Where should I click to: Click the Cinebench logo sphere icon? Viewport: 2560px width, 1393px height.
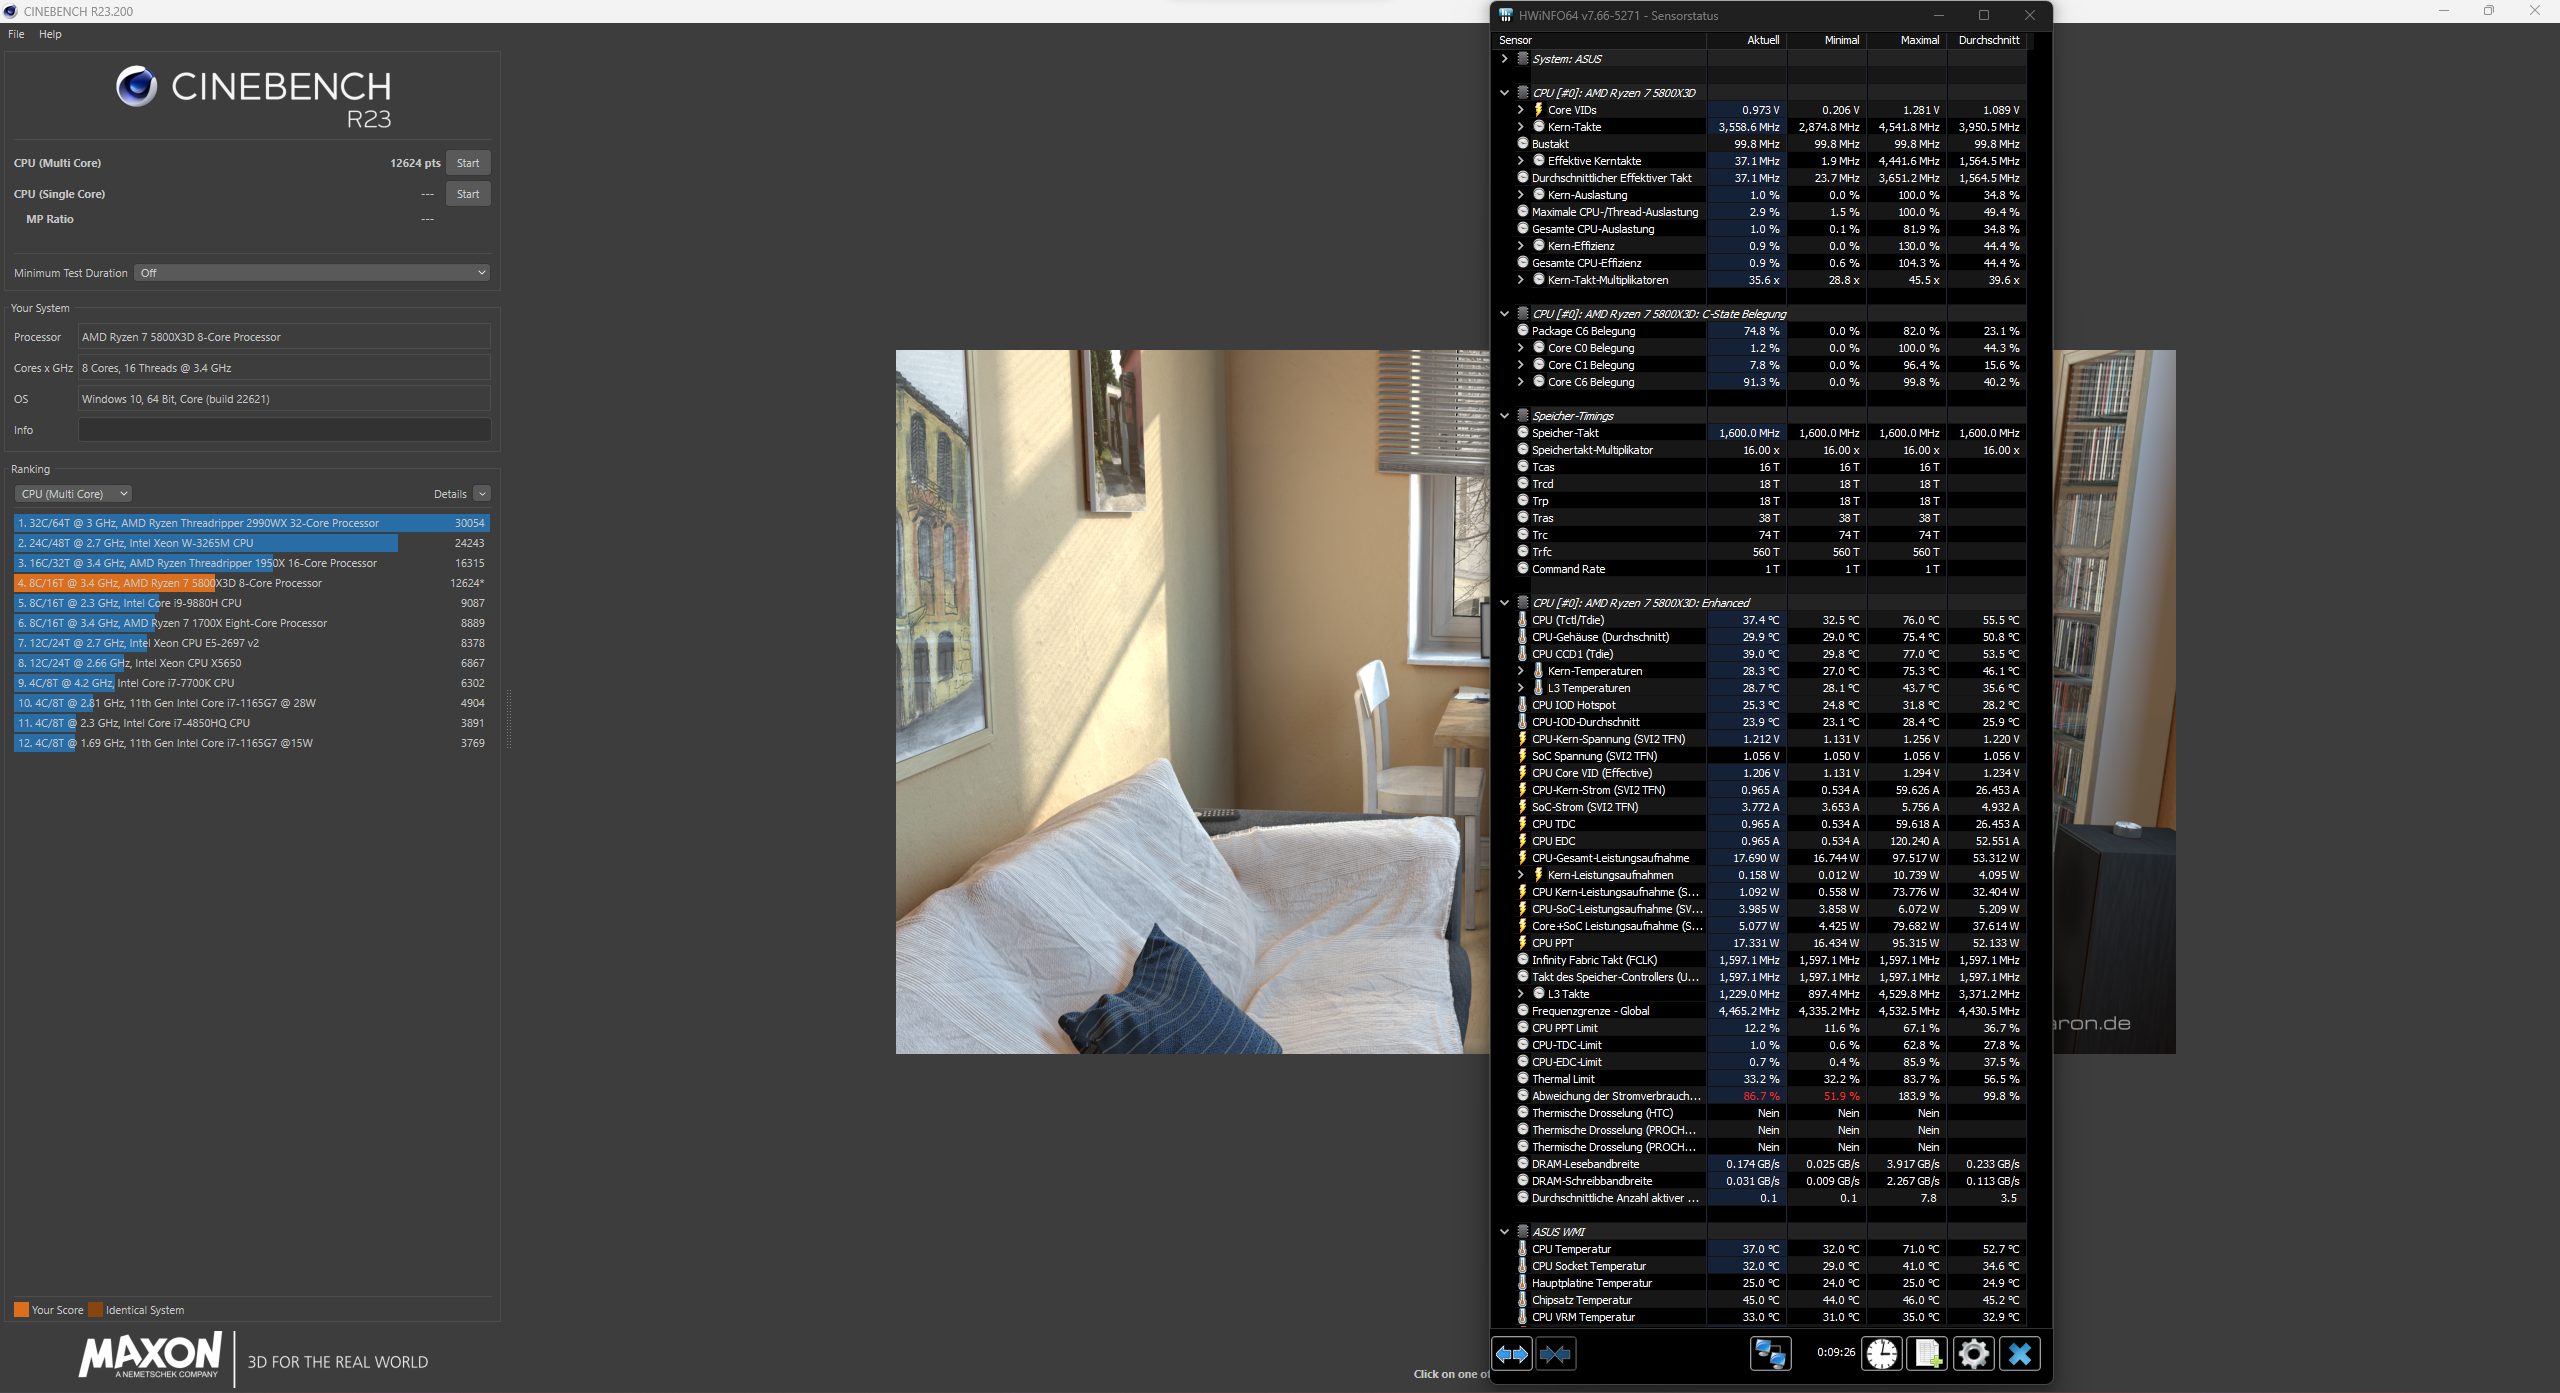(x=136, y=87)
